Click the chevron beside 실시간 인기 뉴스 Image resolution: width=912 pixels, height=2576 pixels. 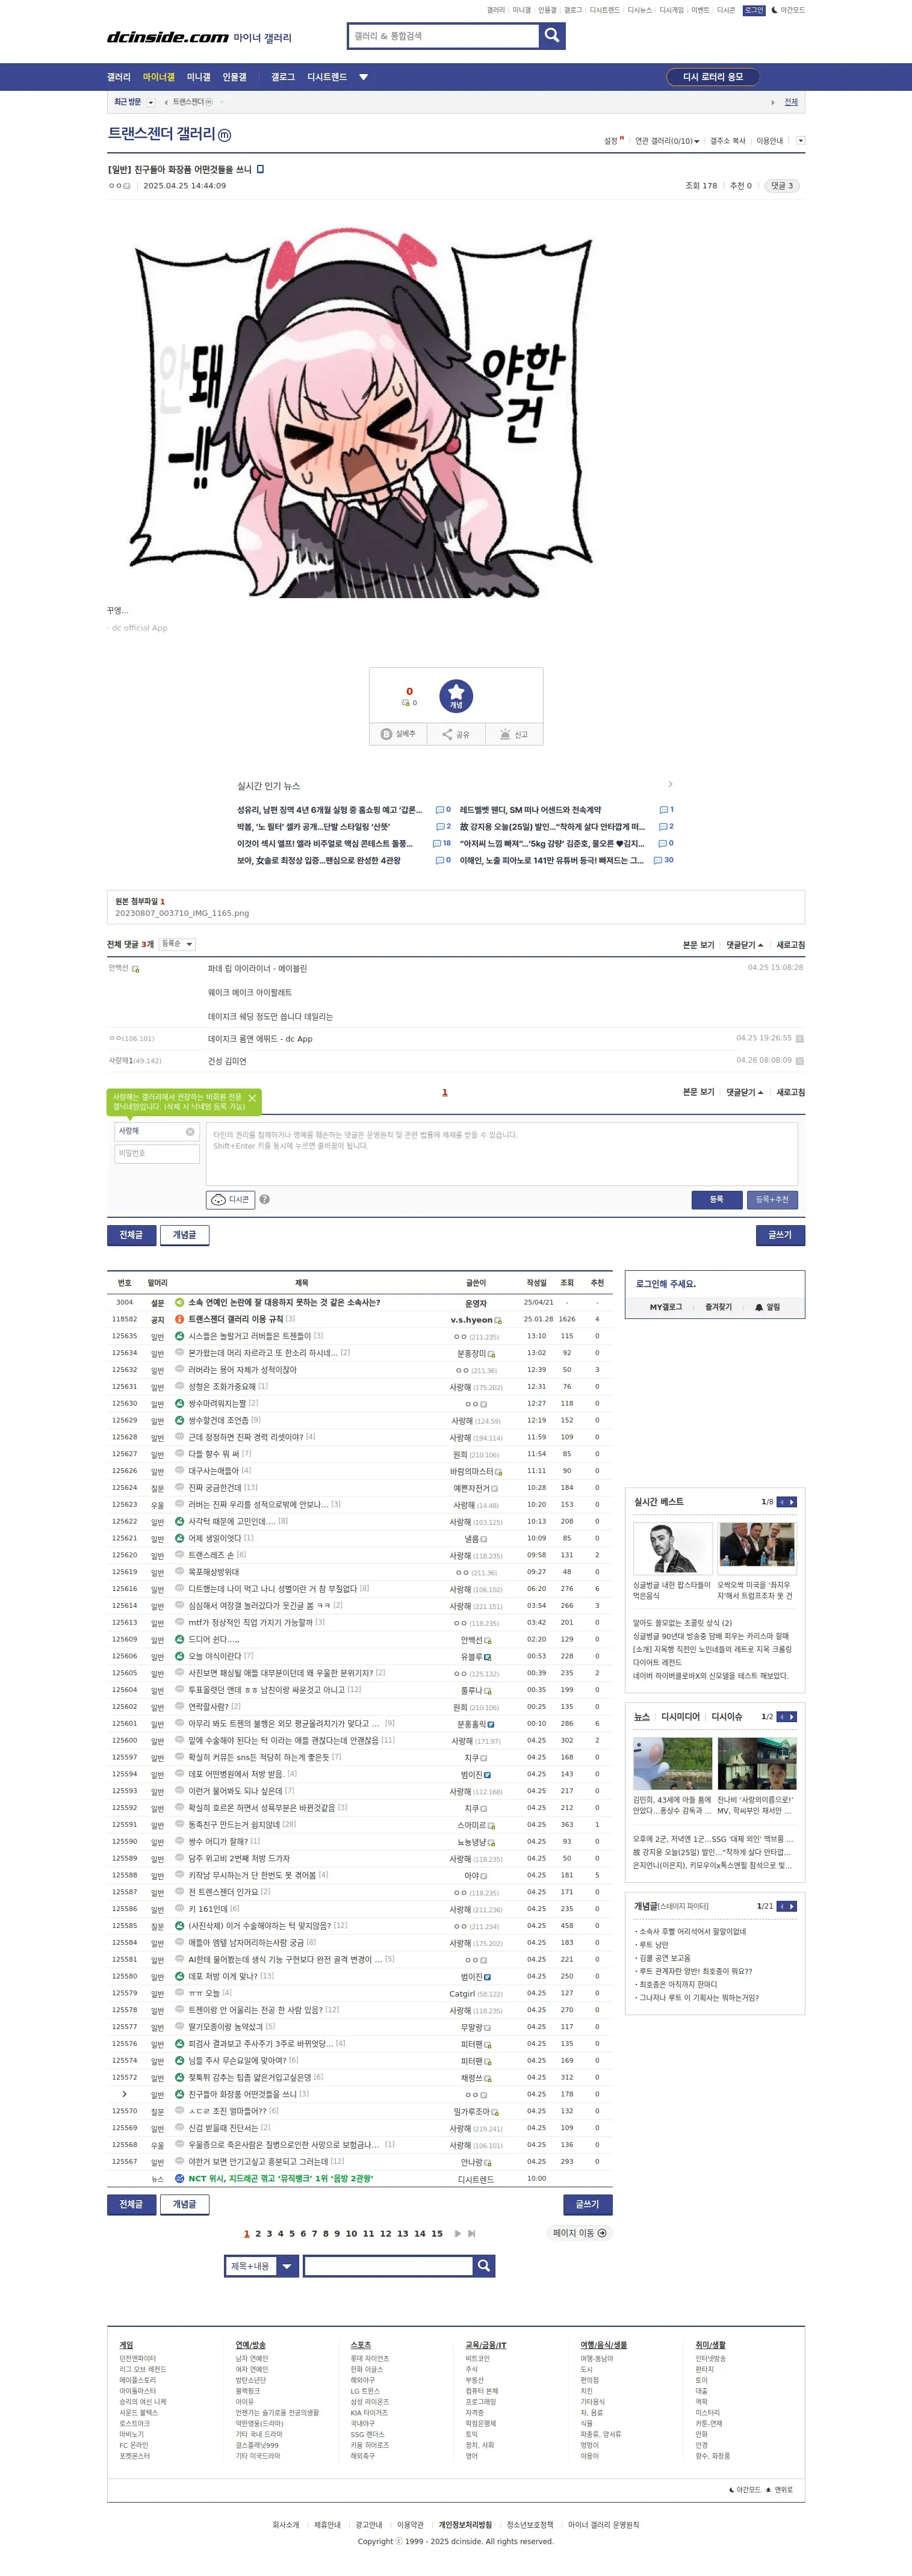click(670, 784)
